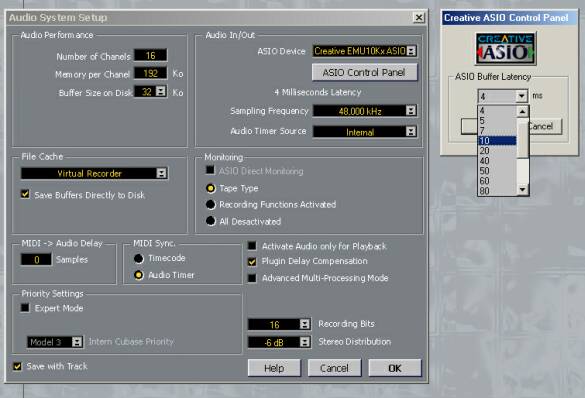This screenshot has height=398, width=585.
Task: Select 80 ms in latency list
Action: click(x=497, y=191)
